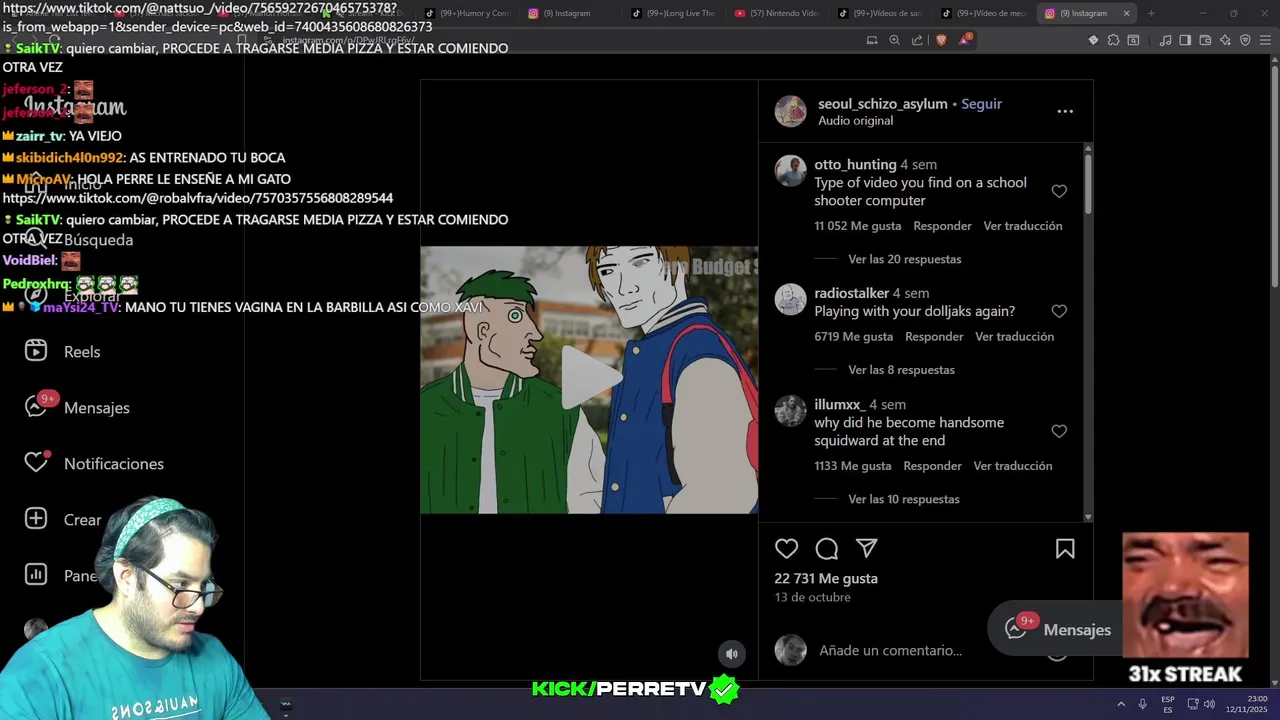Click the Reels sidebar icon
The image size is (1280, 720).
[36, 351]
